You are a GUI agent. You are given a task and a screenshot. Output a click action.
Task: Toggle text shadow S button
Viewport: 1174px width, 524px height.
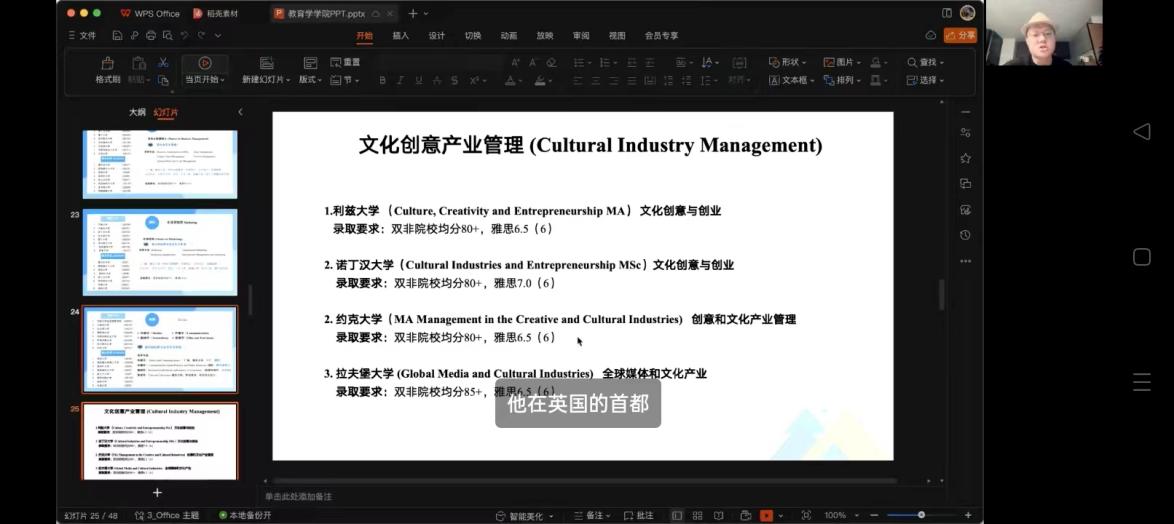coord(456,80)
